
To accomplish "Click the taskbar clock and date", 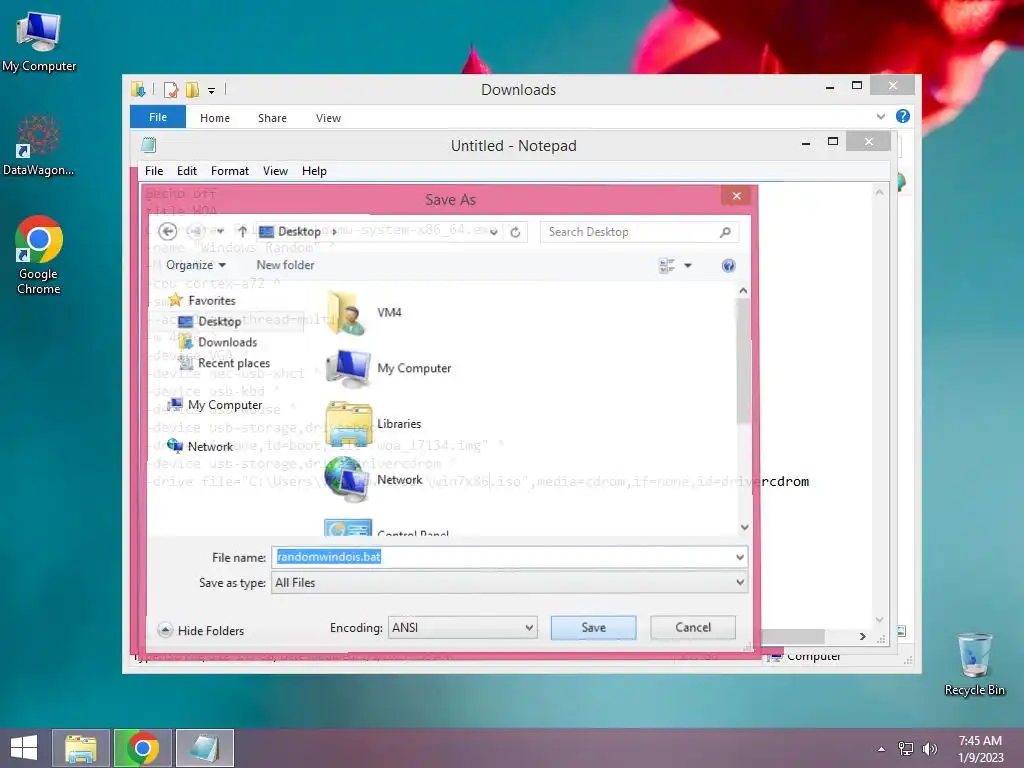I will 980,748.
